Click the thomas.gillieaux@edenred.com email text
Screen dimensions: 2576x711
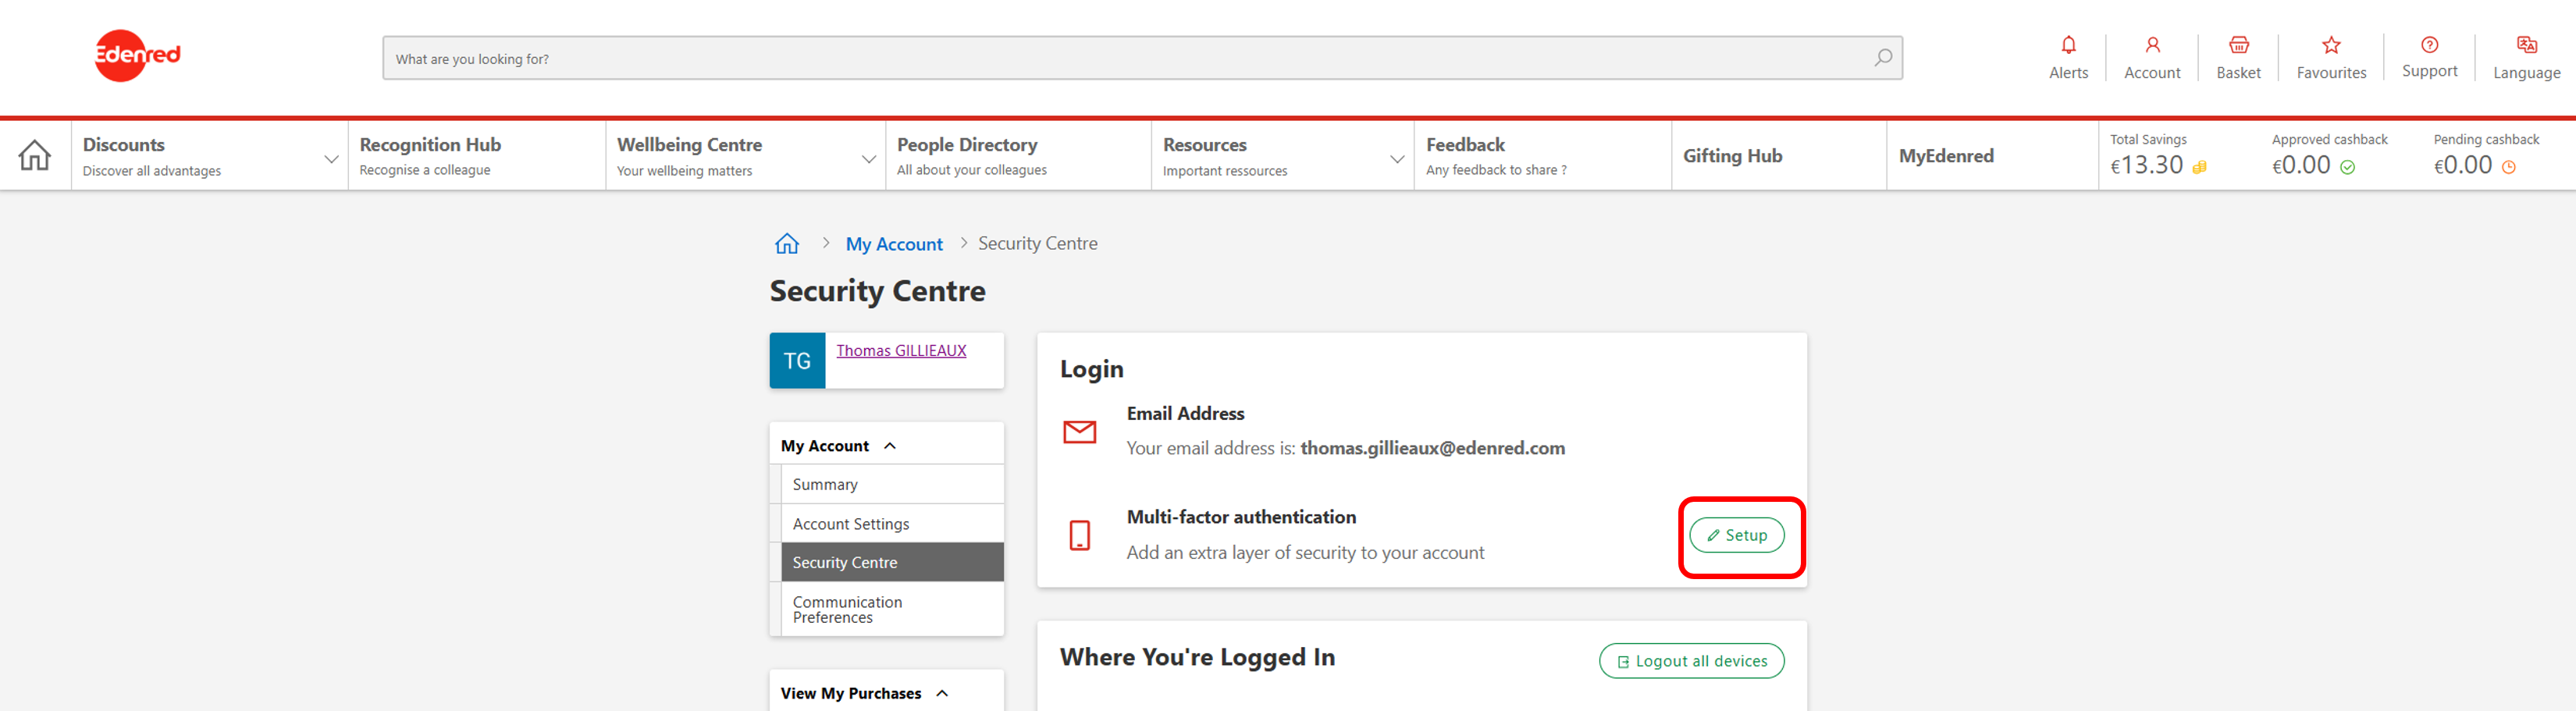coord(1432,448)
